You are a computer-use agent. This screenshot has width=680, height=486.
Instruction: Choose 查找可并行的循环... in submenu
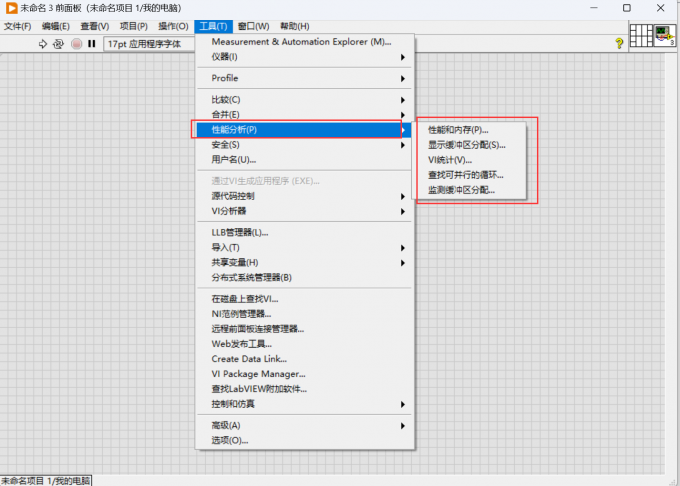(471, 175)
